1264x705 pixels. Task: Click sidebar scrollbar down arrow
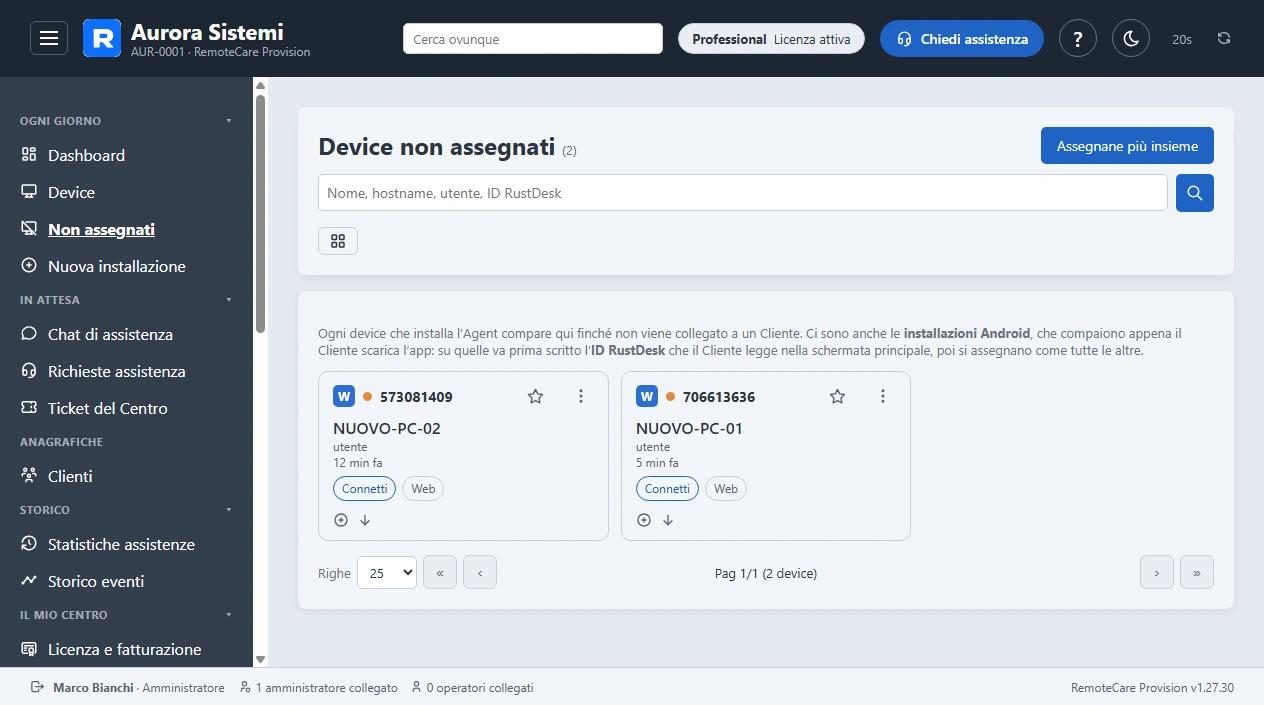pyautogui.click(x=260, y=659)
